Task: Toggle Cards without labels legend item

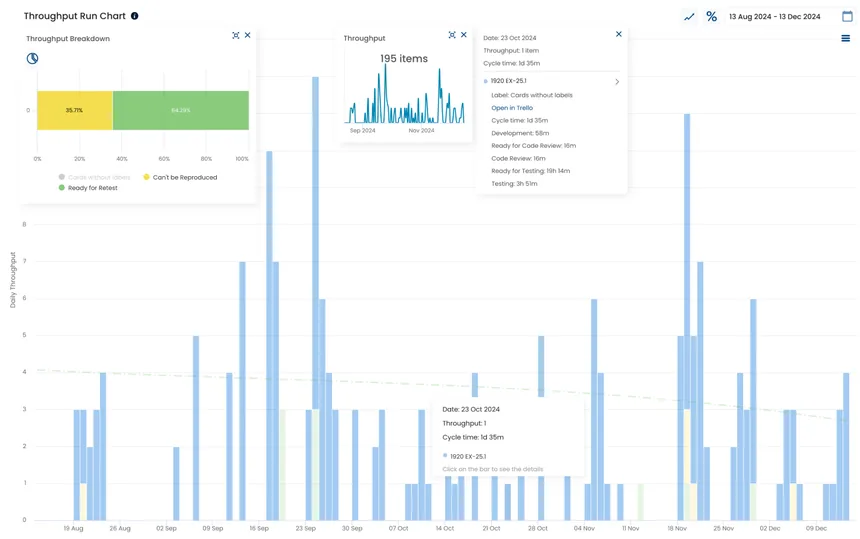Action: [x=94, y=177]
